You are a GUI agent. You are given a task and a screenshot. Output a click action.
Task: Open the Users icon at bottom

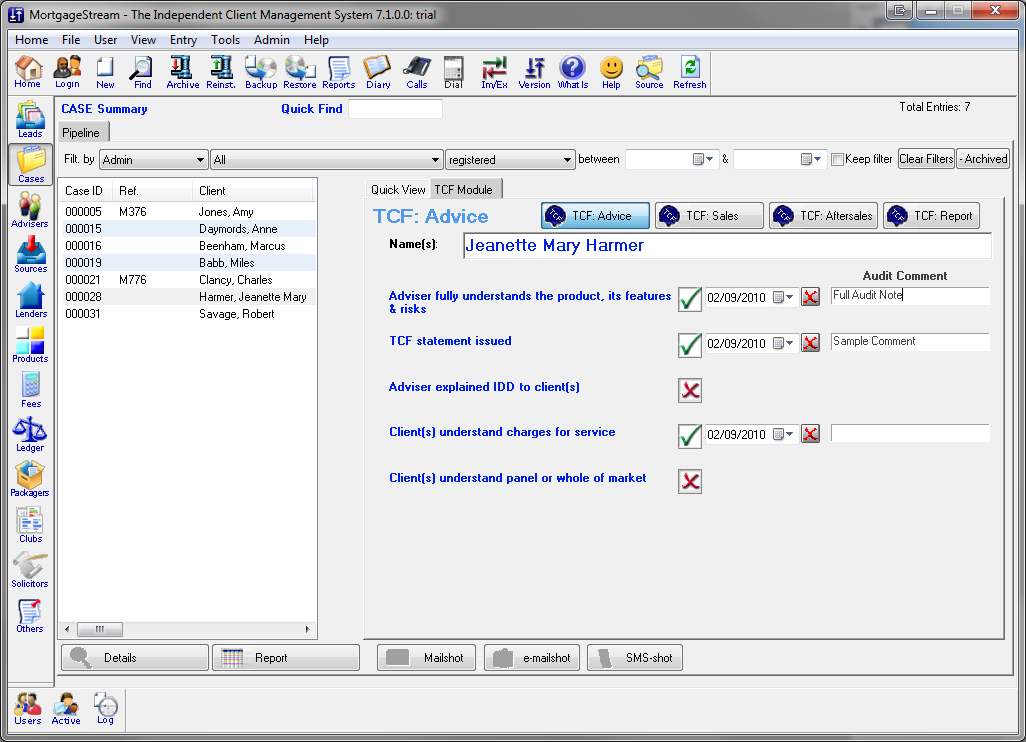point(27,709)
